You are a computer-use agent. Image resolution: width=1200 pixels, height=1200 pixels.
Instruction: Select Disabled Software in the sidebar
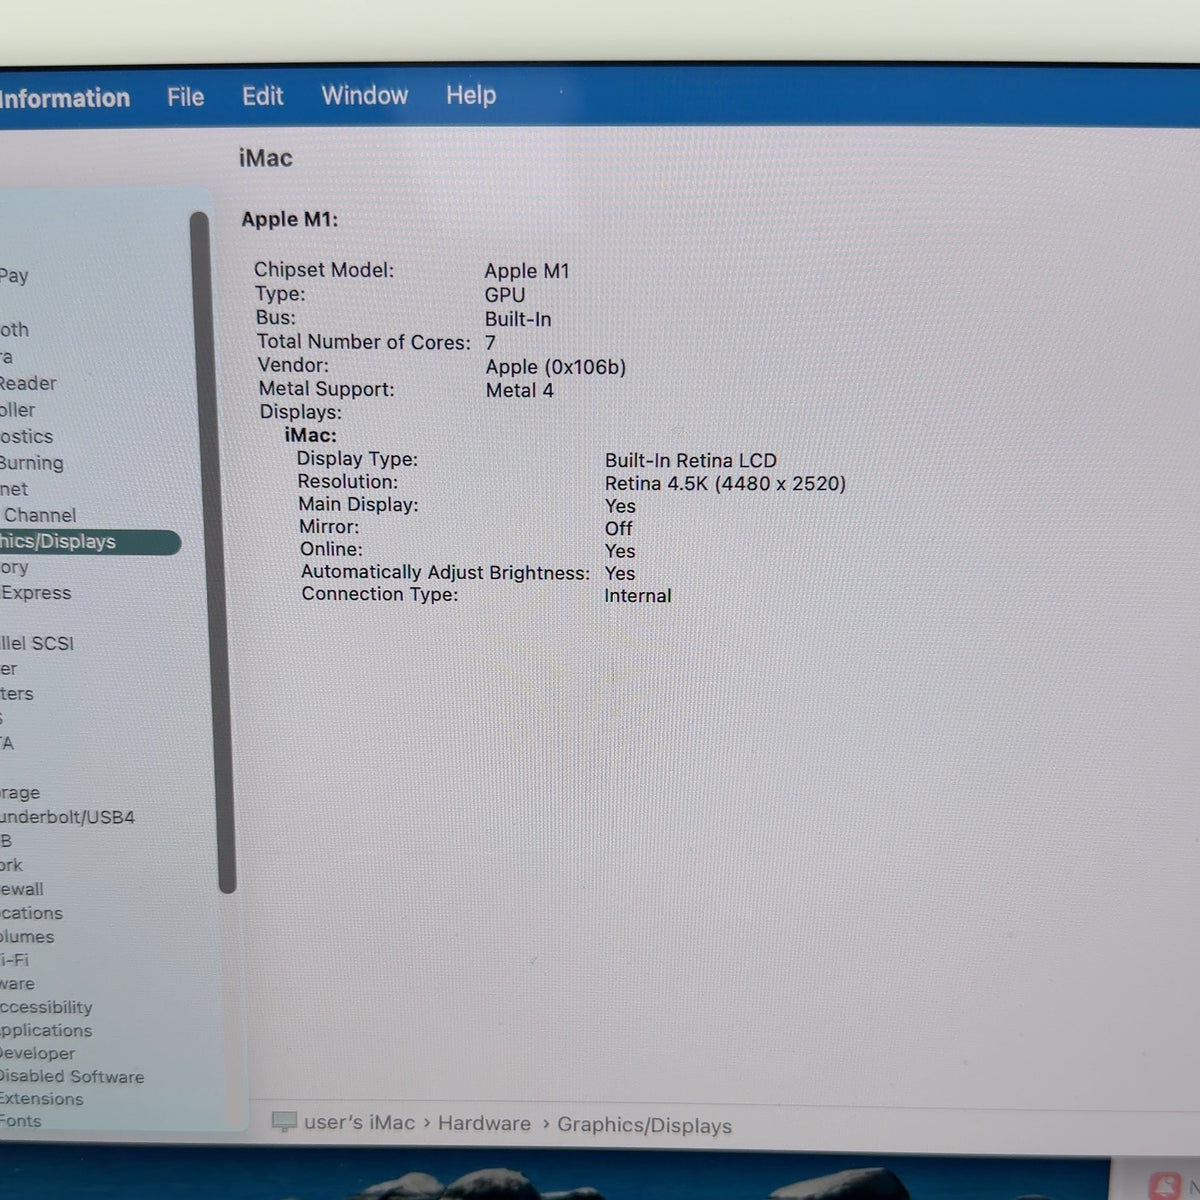(72, 1077)
